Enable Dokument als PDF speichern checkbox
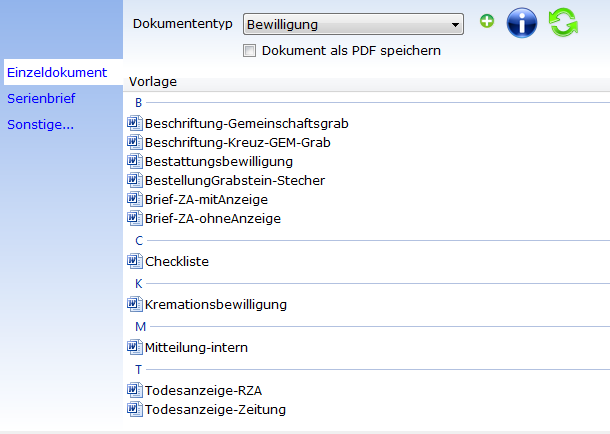This screenshot has height=434, width=610. point(249,51)
